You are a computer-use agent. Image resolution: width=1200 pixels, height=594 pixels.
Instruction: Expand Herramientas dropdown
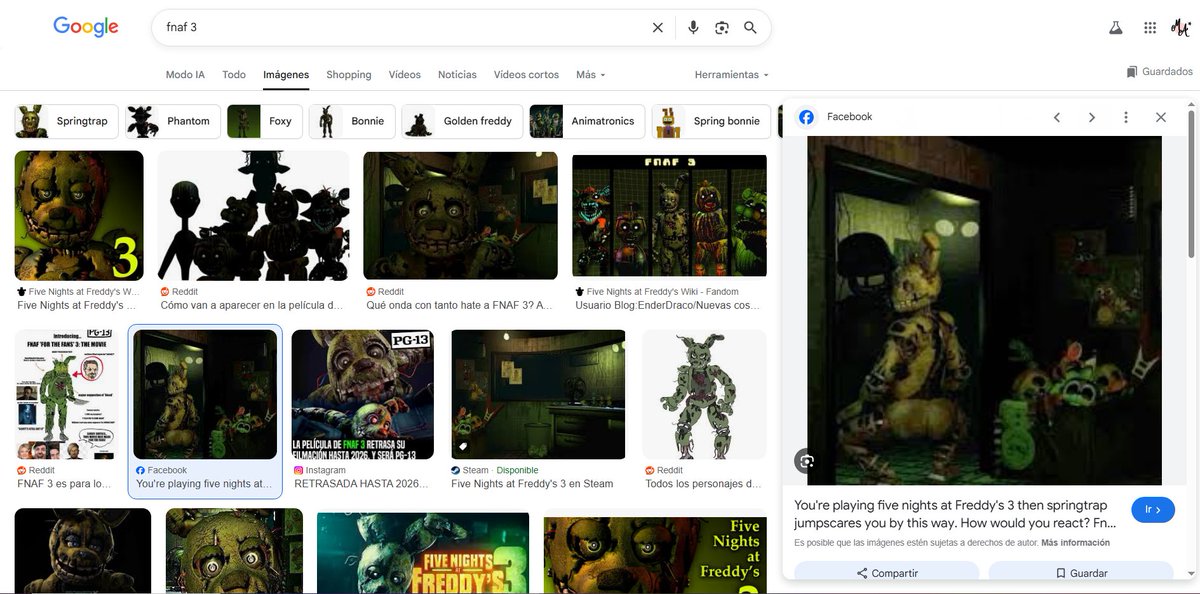732,75
